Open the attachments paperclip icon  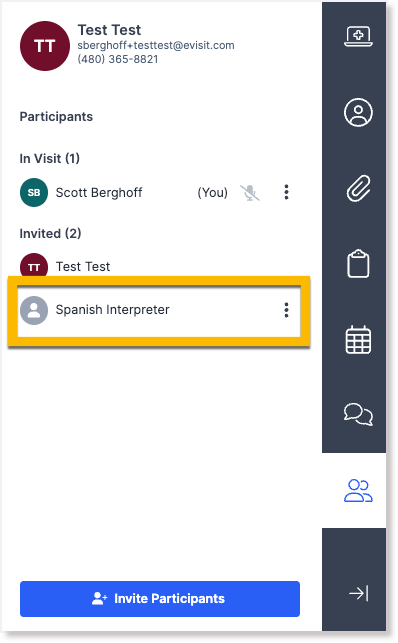click(358, 188)
